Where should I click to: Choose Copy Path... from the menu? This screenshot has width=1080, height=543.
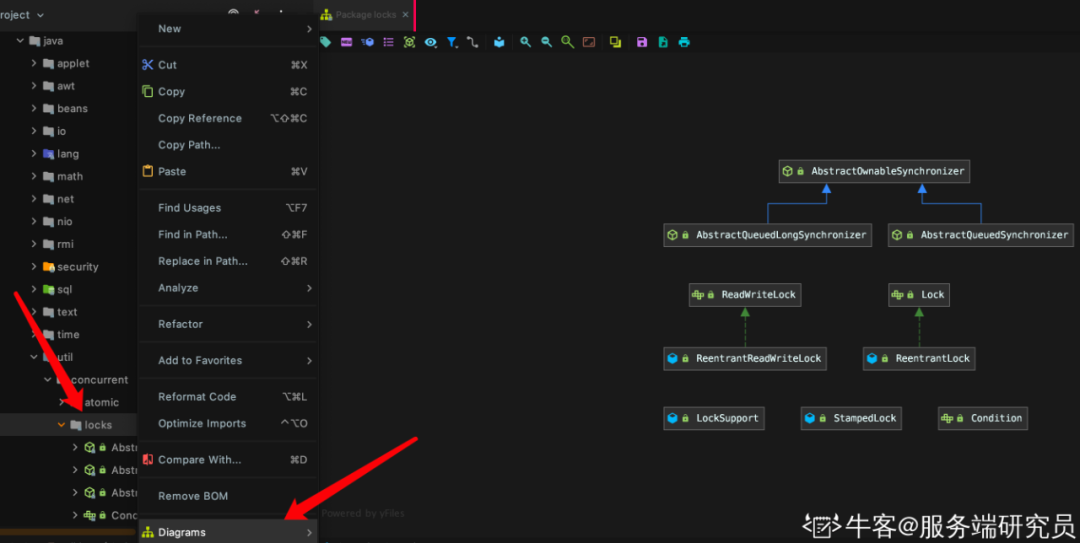point(228,145)
